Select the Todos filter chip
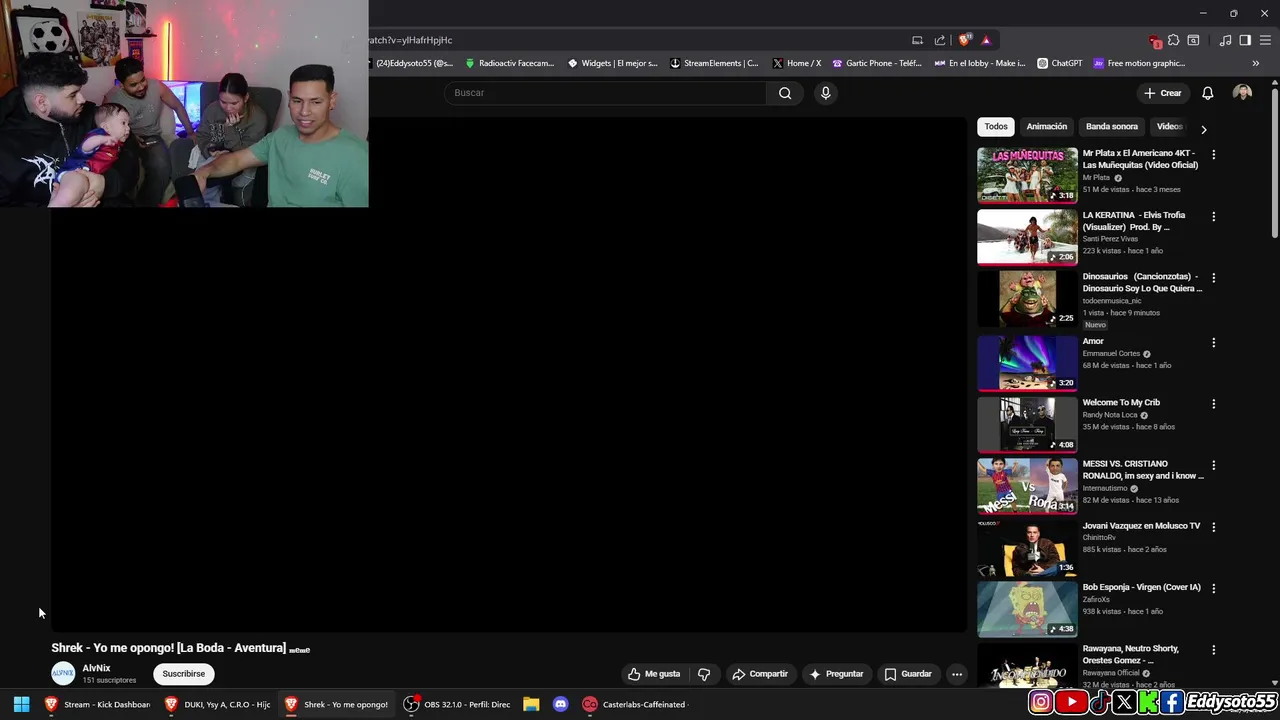Screen dimensions: 1280x720 [x=996, y=127]
